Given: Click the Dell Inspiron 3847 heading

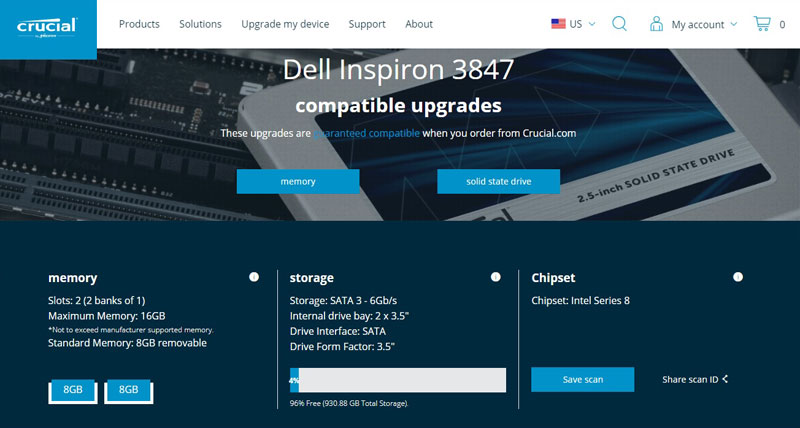Looking at the screenshot, I should pyautogui.click(x=398, y=69).
